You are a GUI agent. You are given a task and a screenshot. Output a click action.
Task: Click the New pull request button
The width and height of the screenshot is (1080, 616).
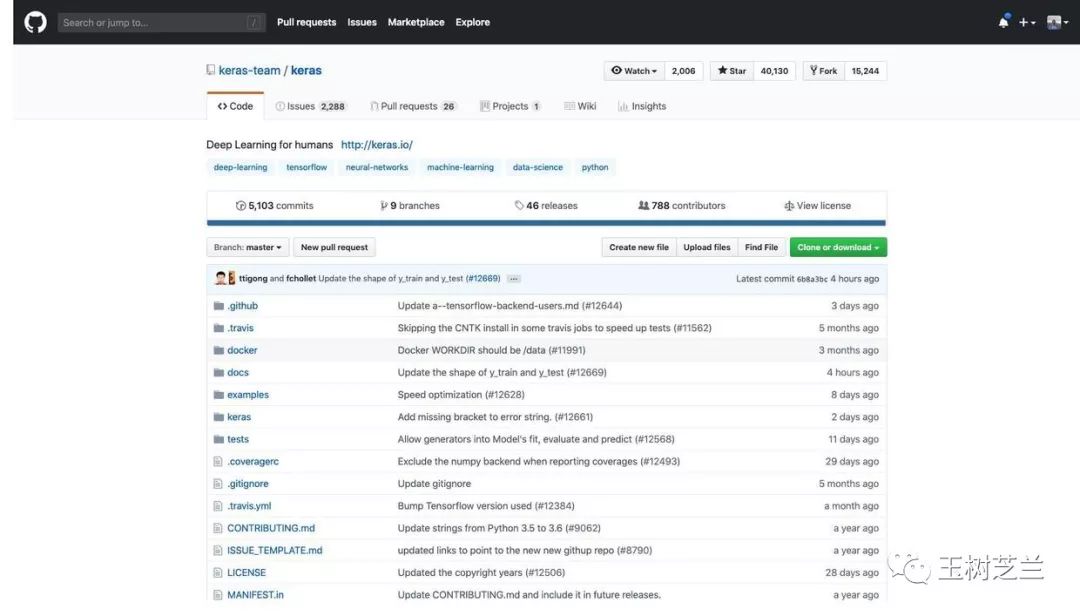tap(334, 247)
